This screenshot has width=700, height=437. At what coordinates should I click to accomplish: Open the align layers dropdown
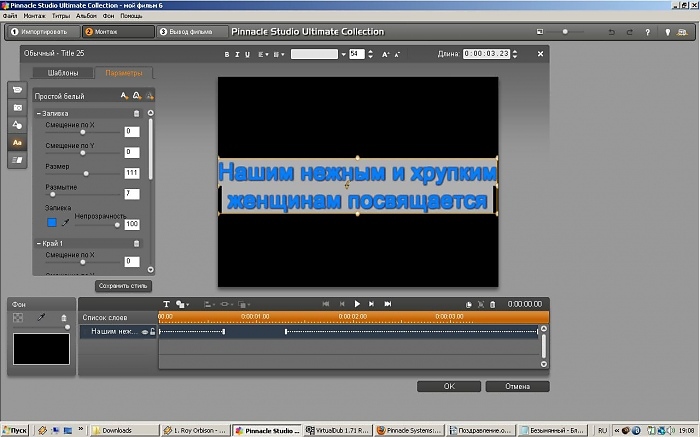209,304
